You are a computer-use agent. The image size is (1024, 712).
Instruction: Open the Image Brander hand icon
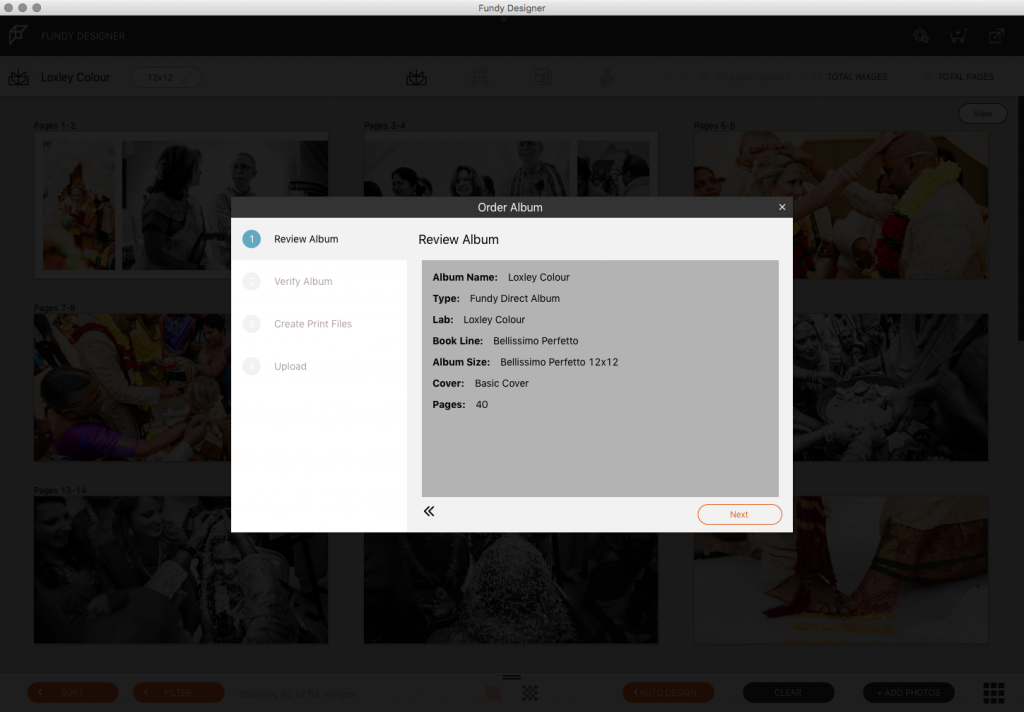[x=607, y=77]
